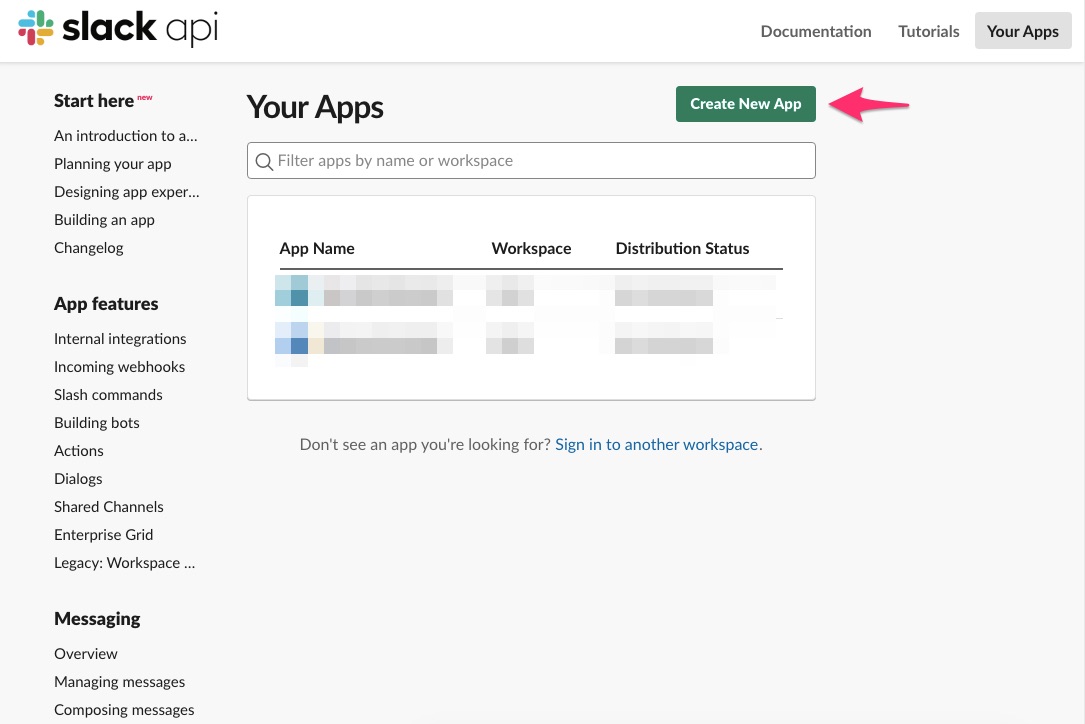
Task: Click the search magnifier icon in filter box
Action: coord(264,161)
